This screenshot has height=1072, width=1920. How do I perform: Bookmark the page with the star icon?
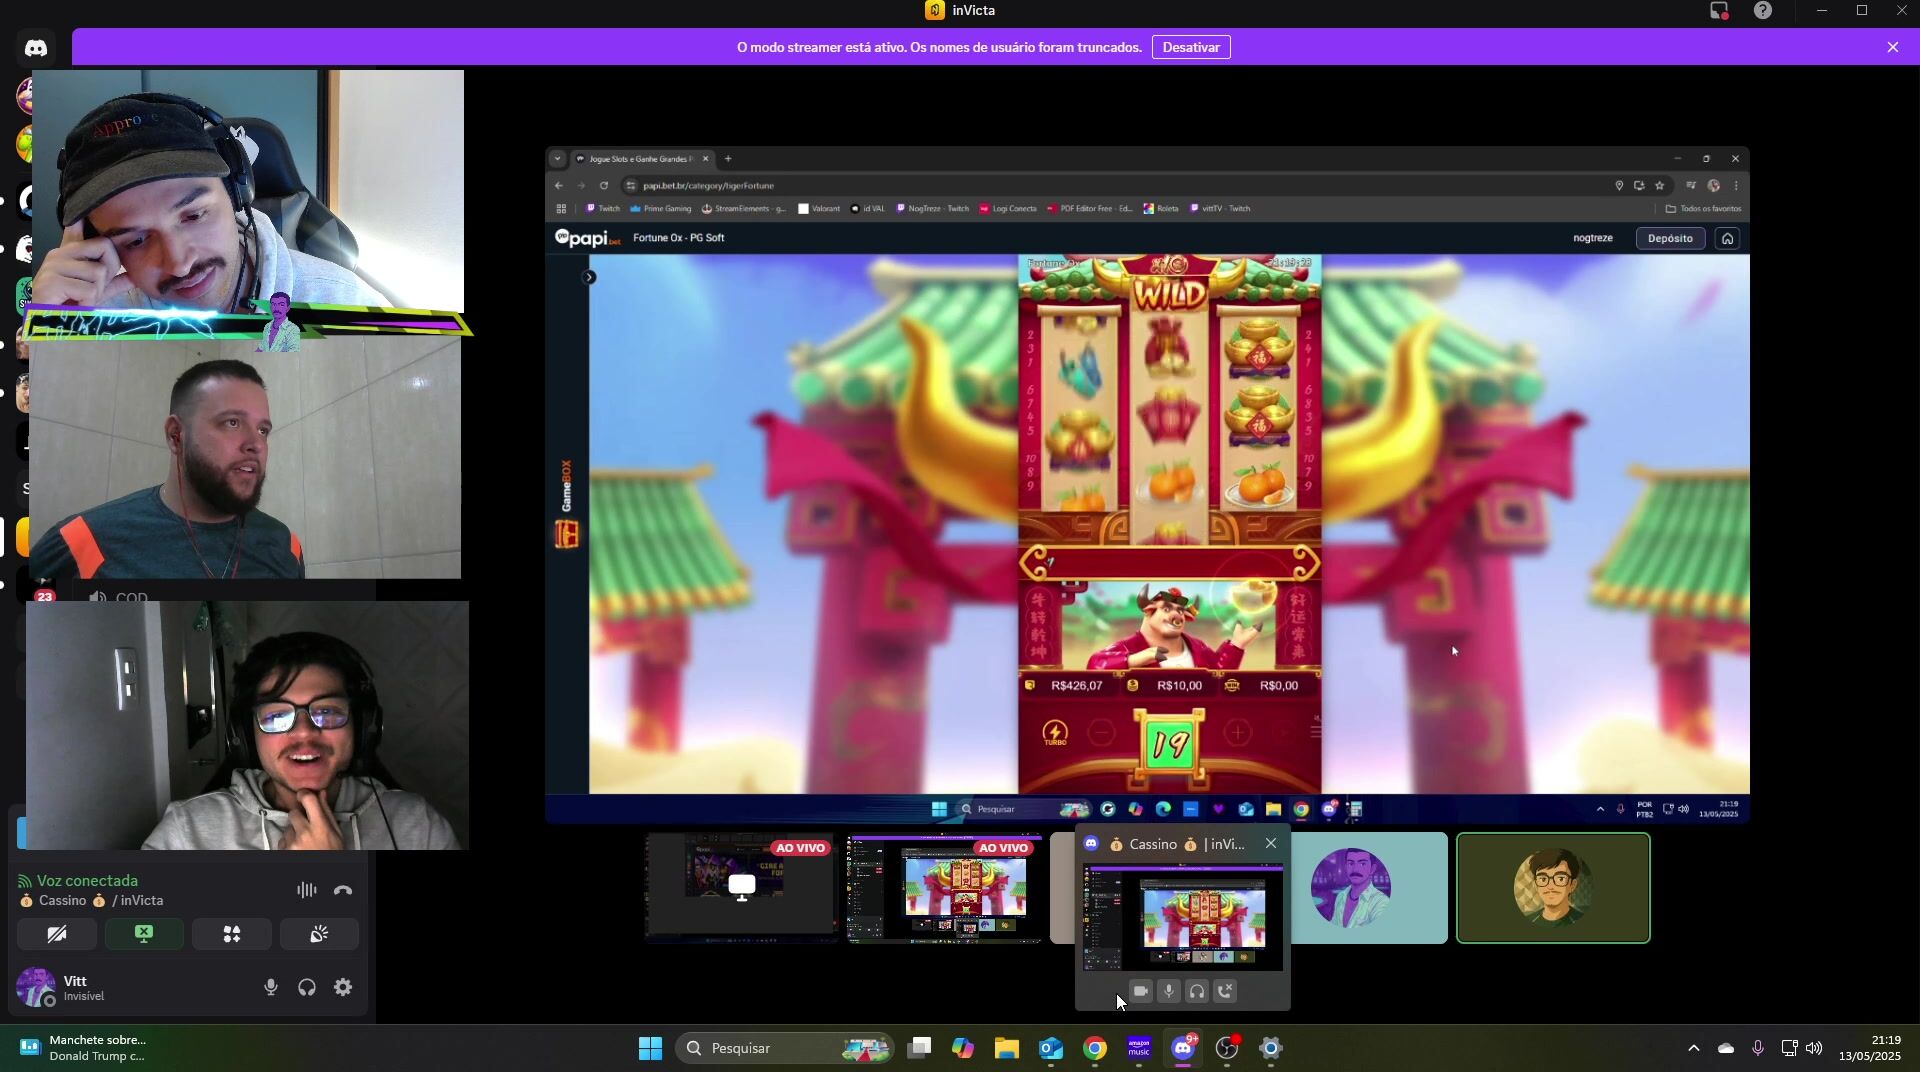pyautogui.click(x=1660, y=185)
